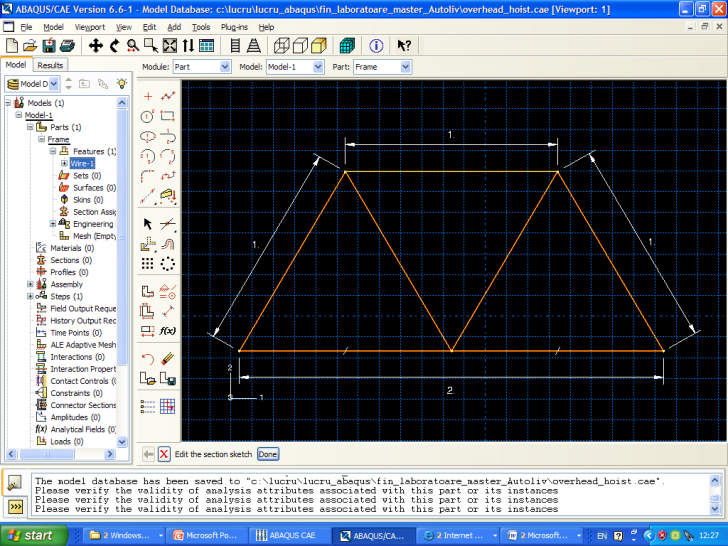Click the Pan view toolbar icon
The height and width of the screenshot is (546, 728).
pos(96,46)
